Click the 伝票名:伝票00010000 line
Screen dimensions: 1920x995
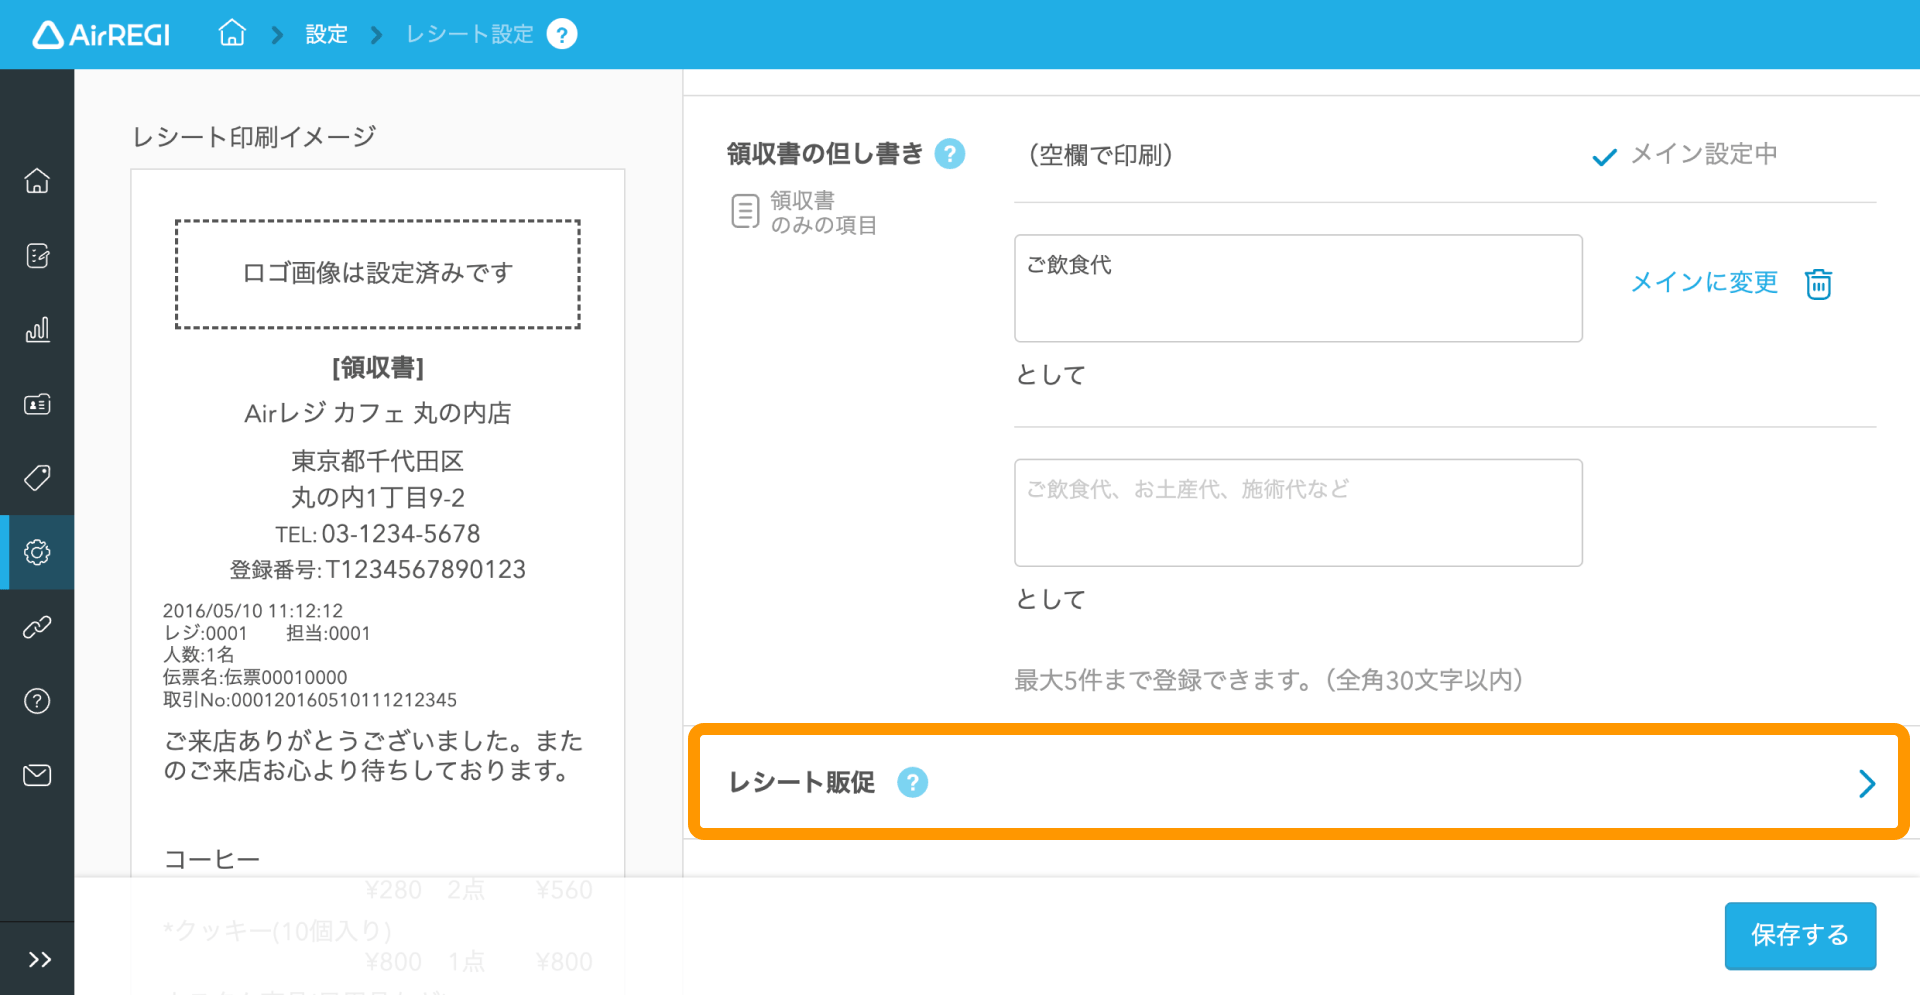coord(255,678)
